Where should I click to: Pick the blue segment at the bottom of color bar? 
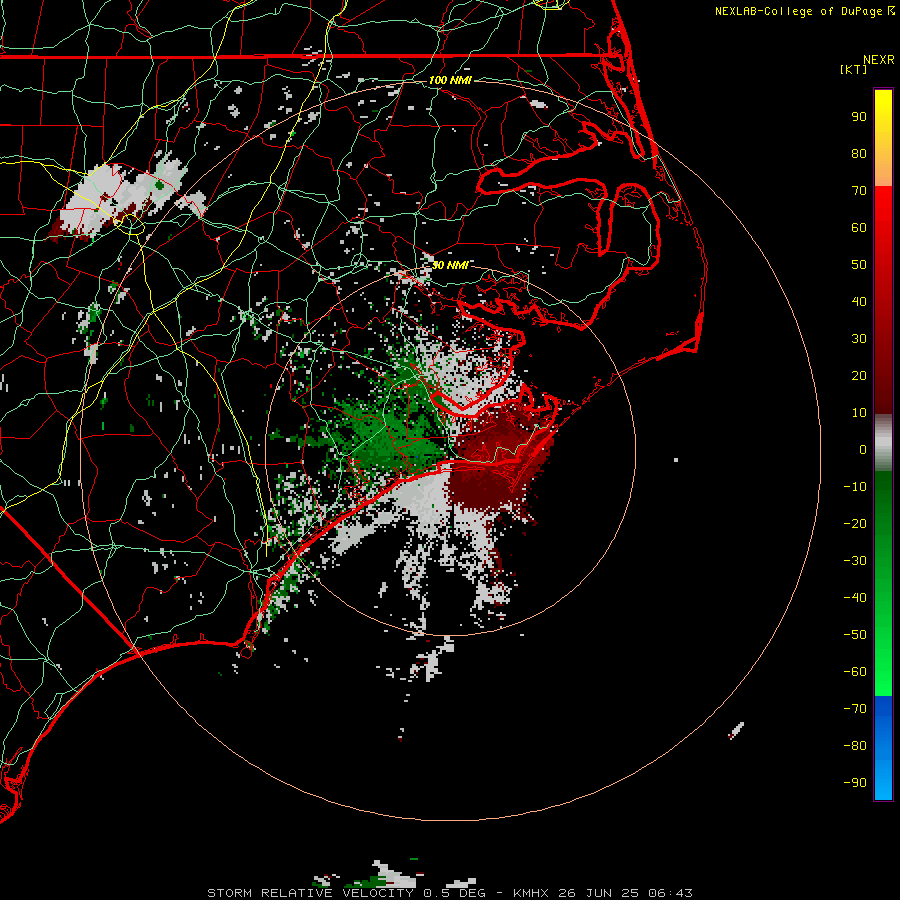[883, 747]
